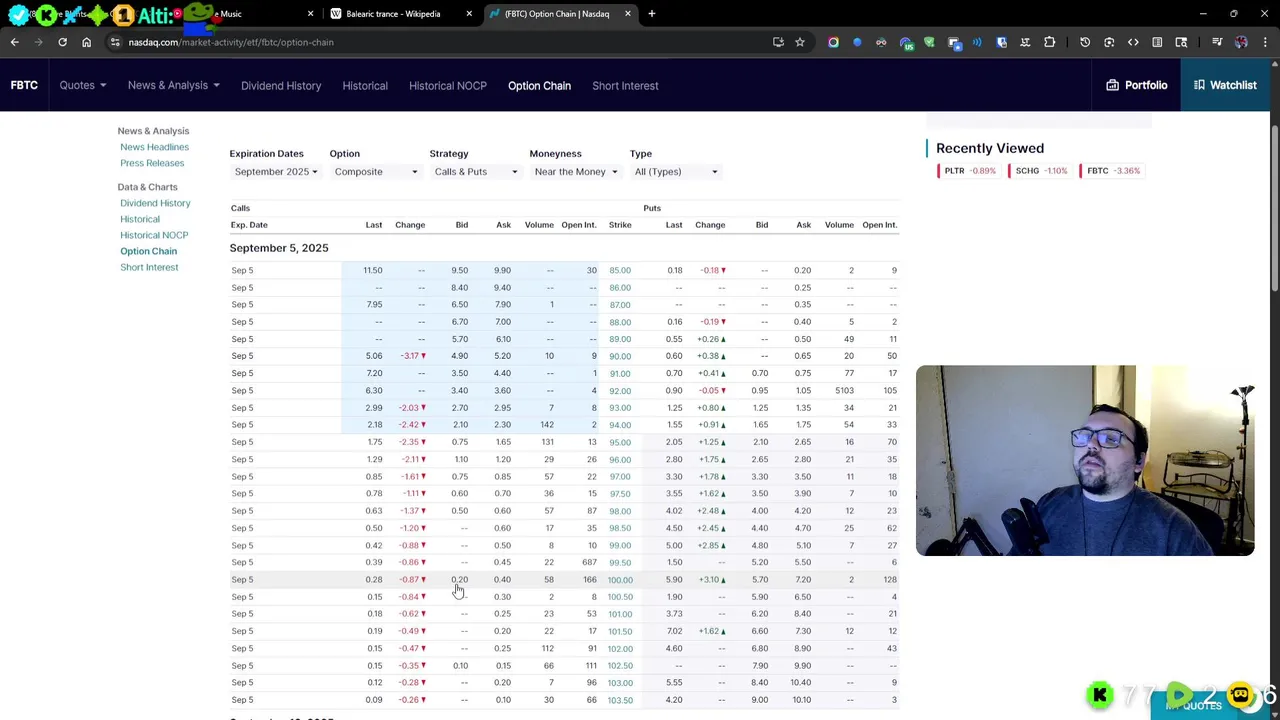This screenshot has width=1280, height=720.
Task: Close the Balearic trance Wikipedia tab
Action: (x=469, y=14)
